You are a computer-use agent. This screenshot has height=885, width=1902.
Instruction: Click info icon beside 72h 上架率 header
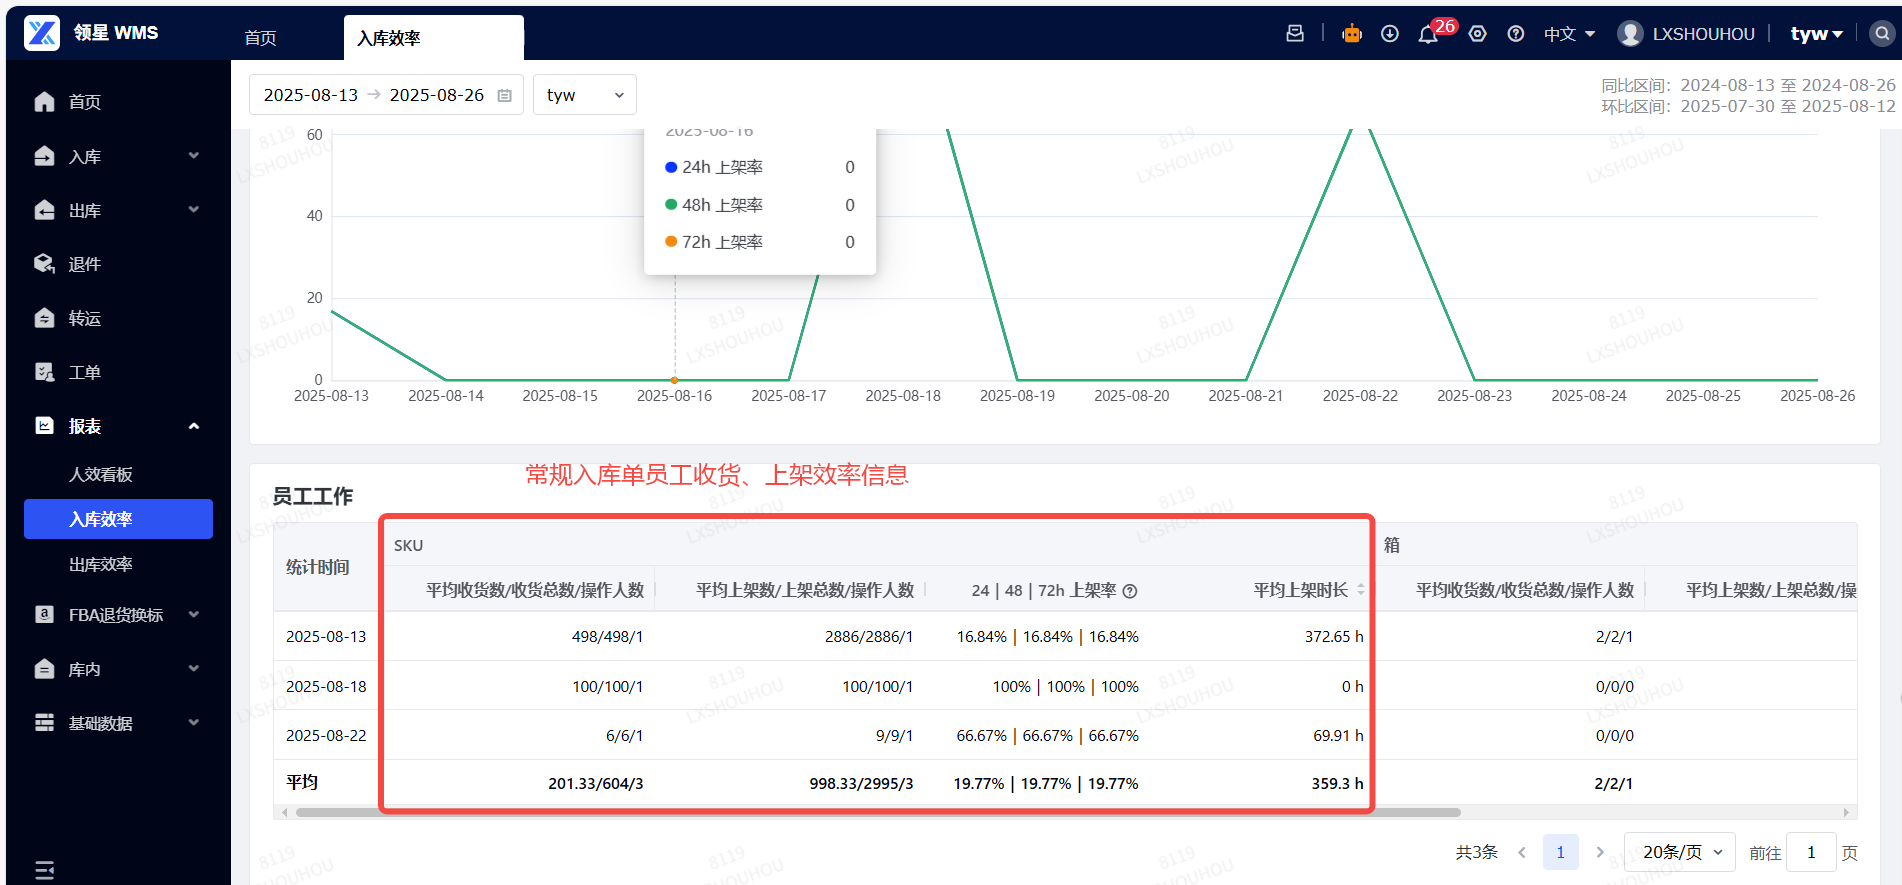(x=1130, y=591)
